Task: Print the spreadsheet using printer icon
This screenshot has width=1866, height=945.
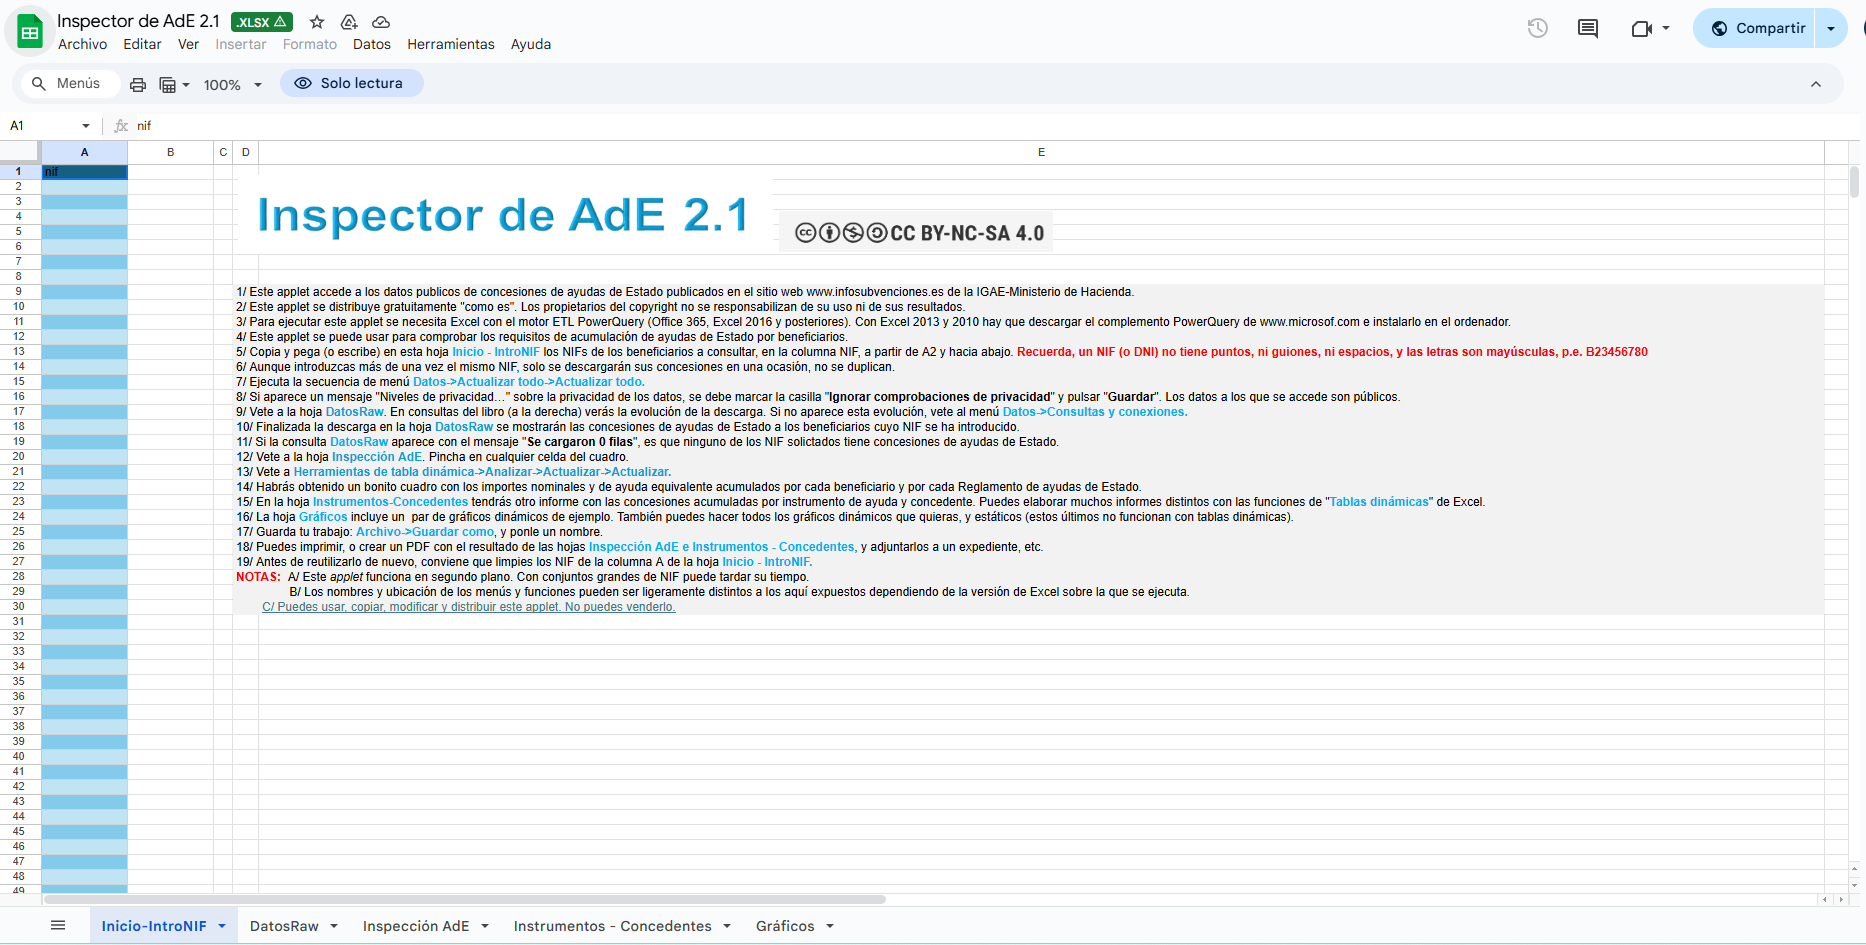Action: [138, 85]
